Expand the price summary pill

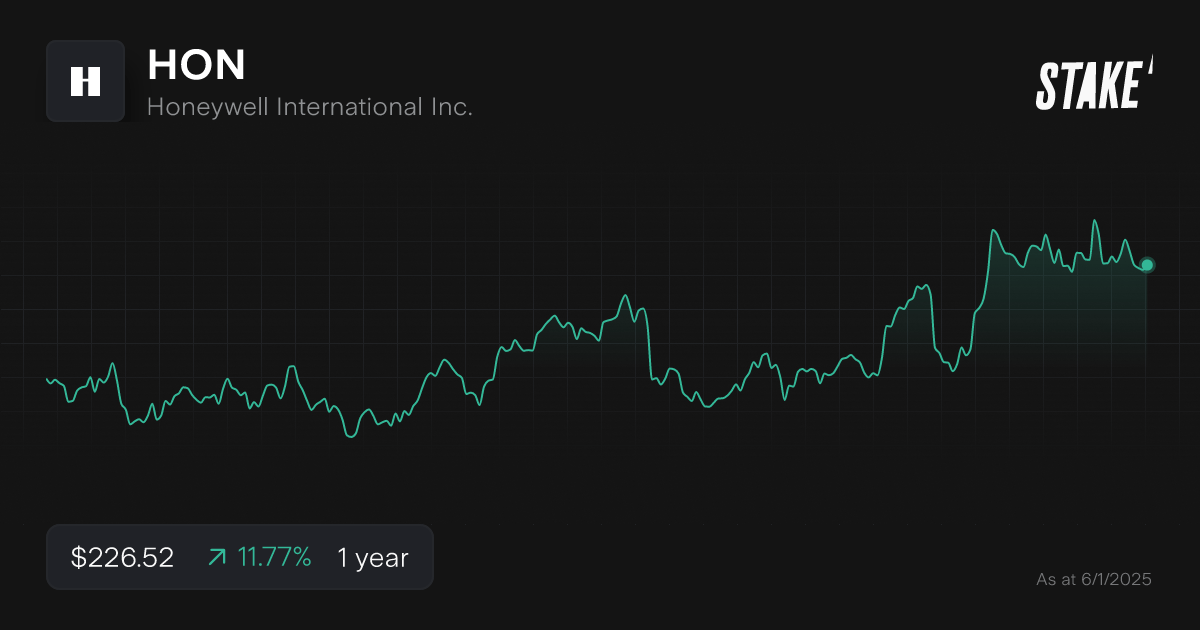click(240, 556)
